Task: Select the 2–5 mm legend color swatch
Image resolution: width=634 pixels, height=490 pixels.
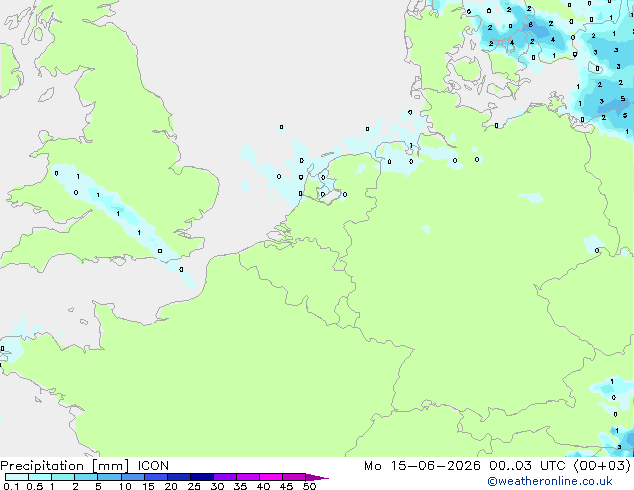Action: pyautogui.click(x=86, y=477)
